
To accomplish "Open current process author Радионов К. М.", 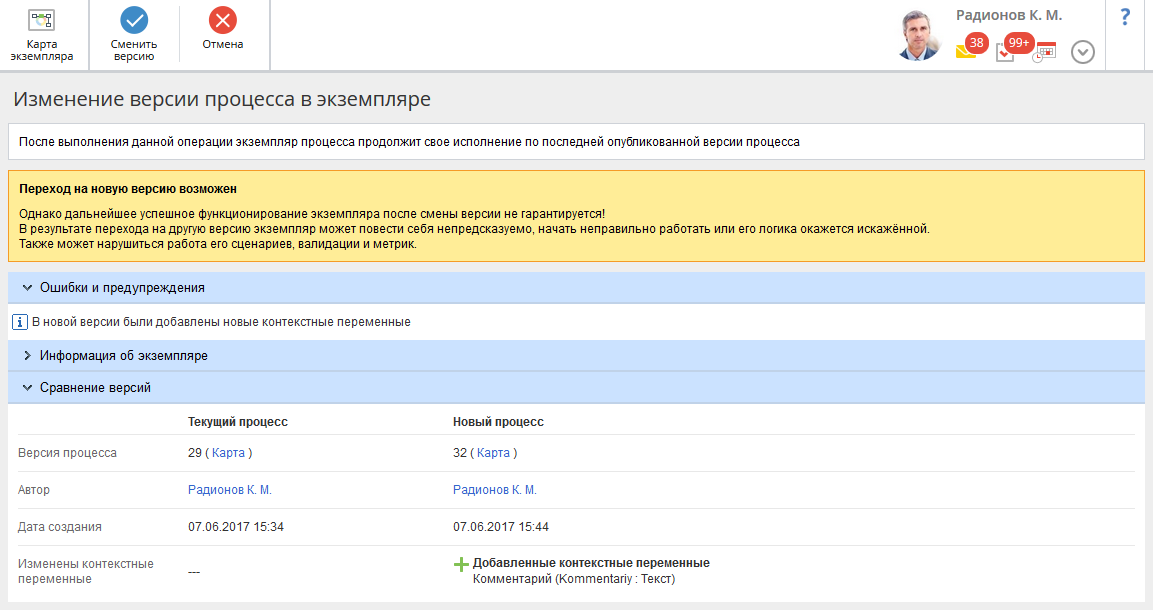I will 230,490.
